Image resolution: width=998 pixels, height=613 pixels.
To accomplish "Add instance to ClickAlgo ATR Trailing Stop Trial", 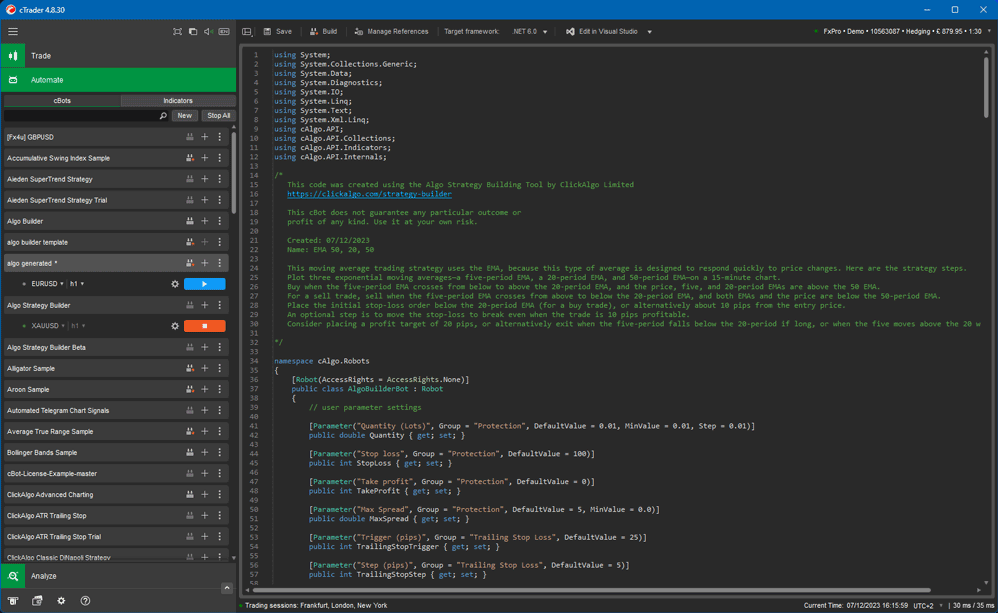I will tap(205, 536).
